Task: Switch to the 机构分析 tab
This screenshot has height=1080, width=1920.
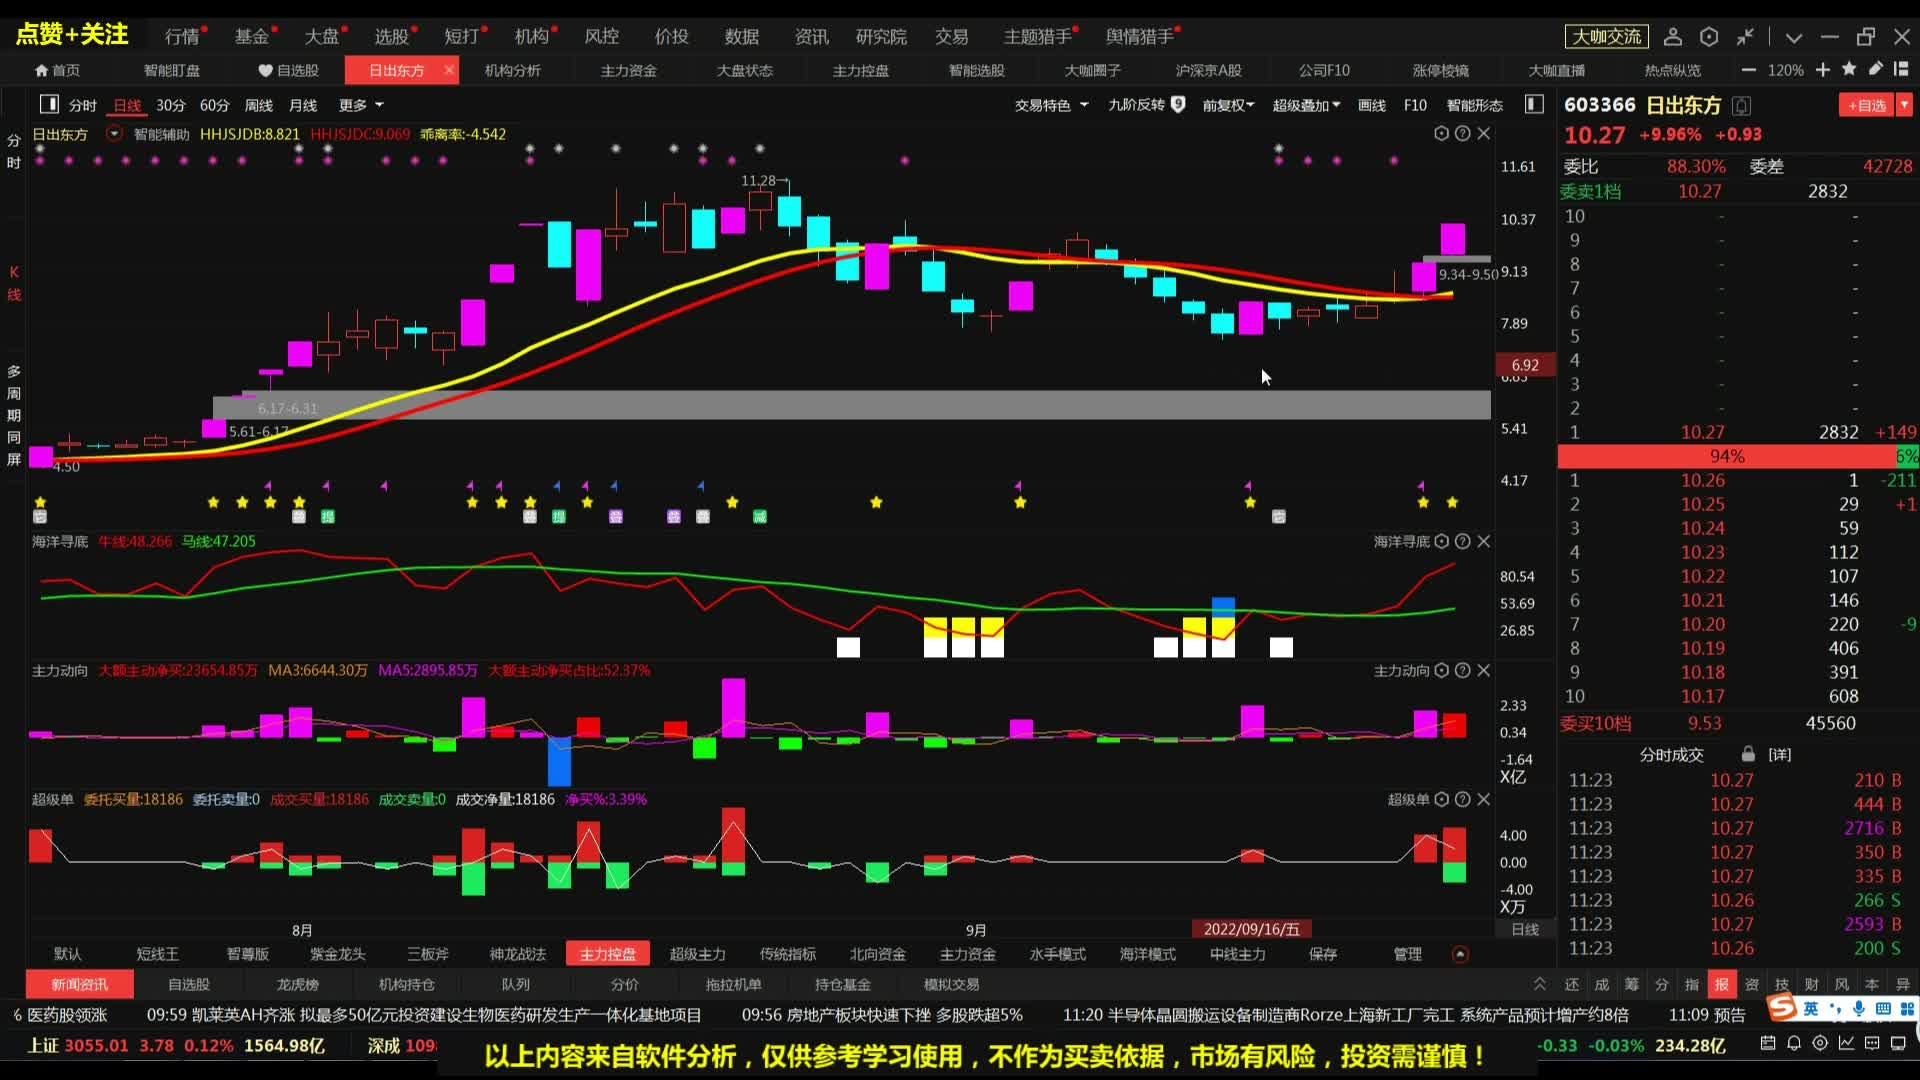Action: (x=512, y=70)
